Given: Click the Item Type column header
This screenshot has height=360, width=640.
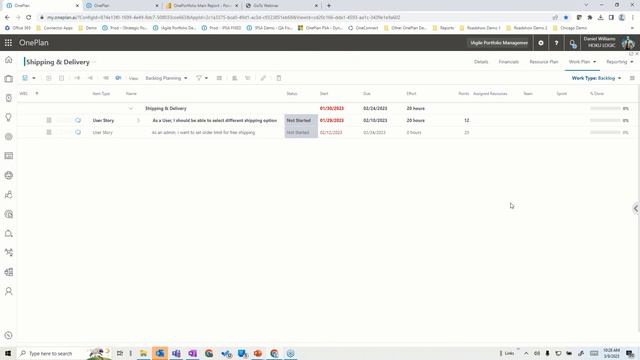Looking at the screenshot, I should click(x=101, y=94).
